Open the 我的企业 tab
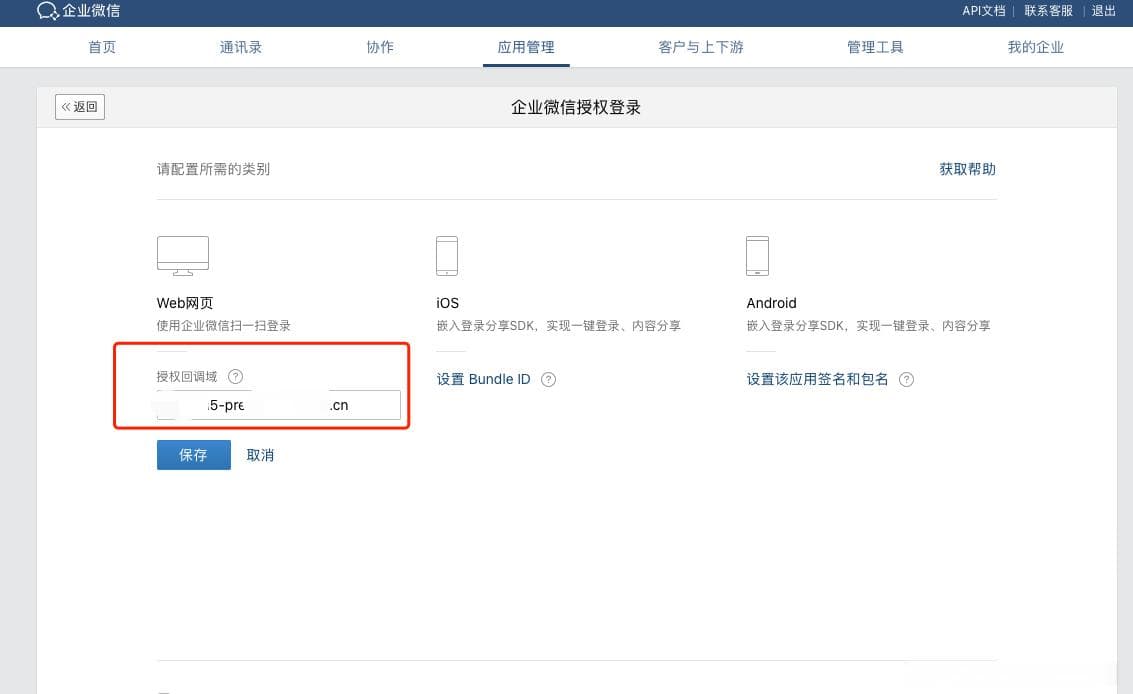This screenshot has height=694, width=1133. click(1035, 47)
